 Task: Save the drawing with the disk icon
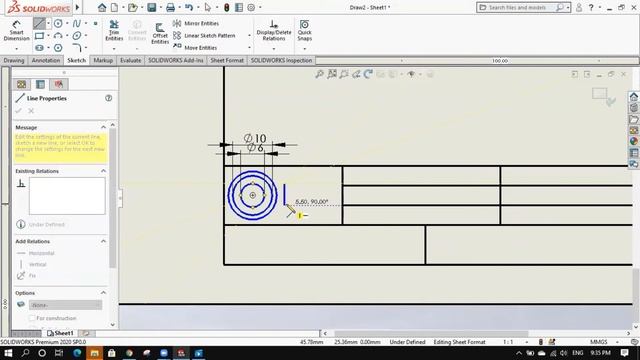151,7
